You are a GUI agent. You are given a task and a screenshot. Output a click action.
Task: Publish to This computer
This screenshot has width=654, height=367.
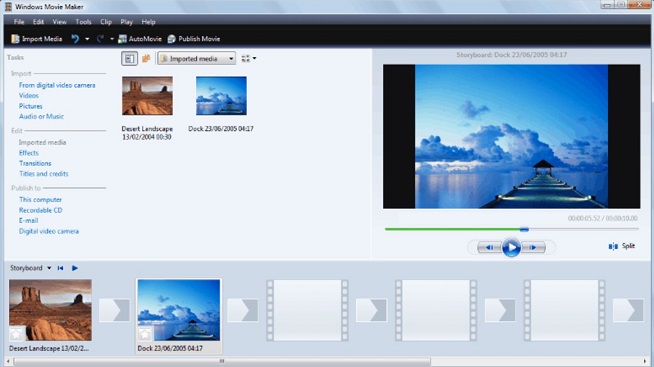[40, 200]
